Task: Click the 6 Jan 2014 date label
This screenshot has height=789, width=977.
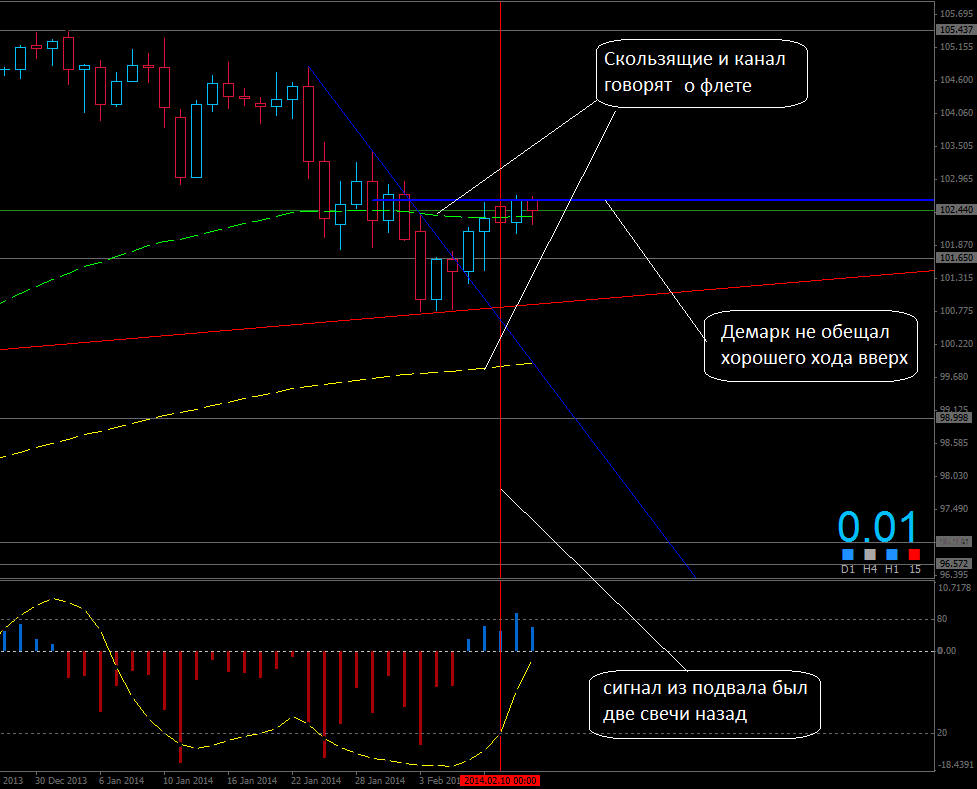Action: click(122, 780)
